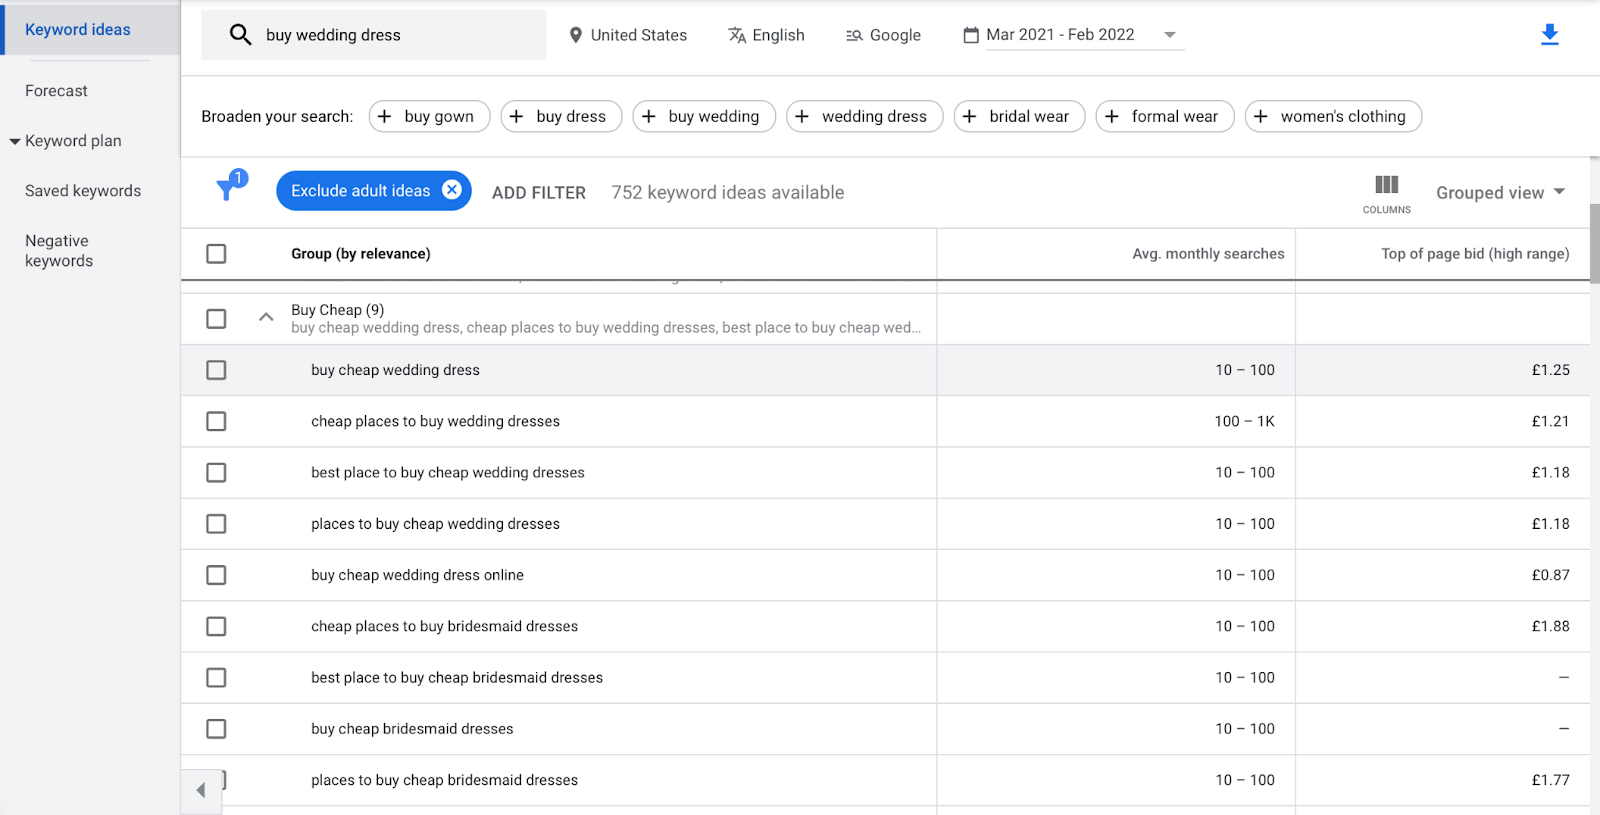This screenshot has height=815, width=1600.
Task: Add 'women's clothing' to broaden search
Action: coord(1333,116)
